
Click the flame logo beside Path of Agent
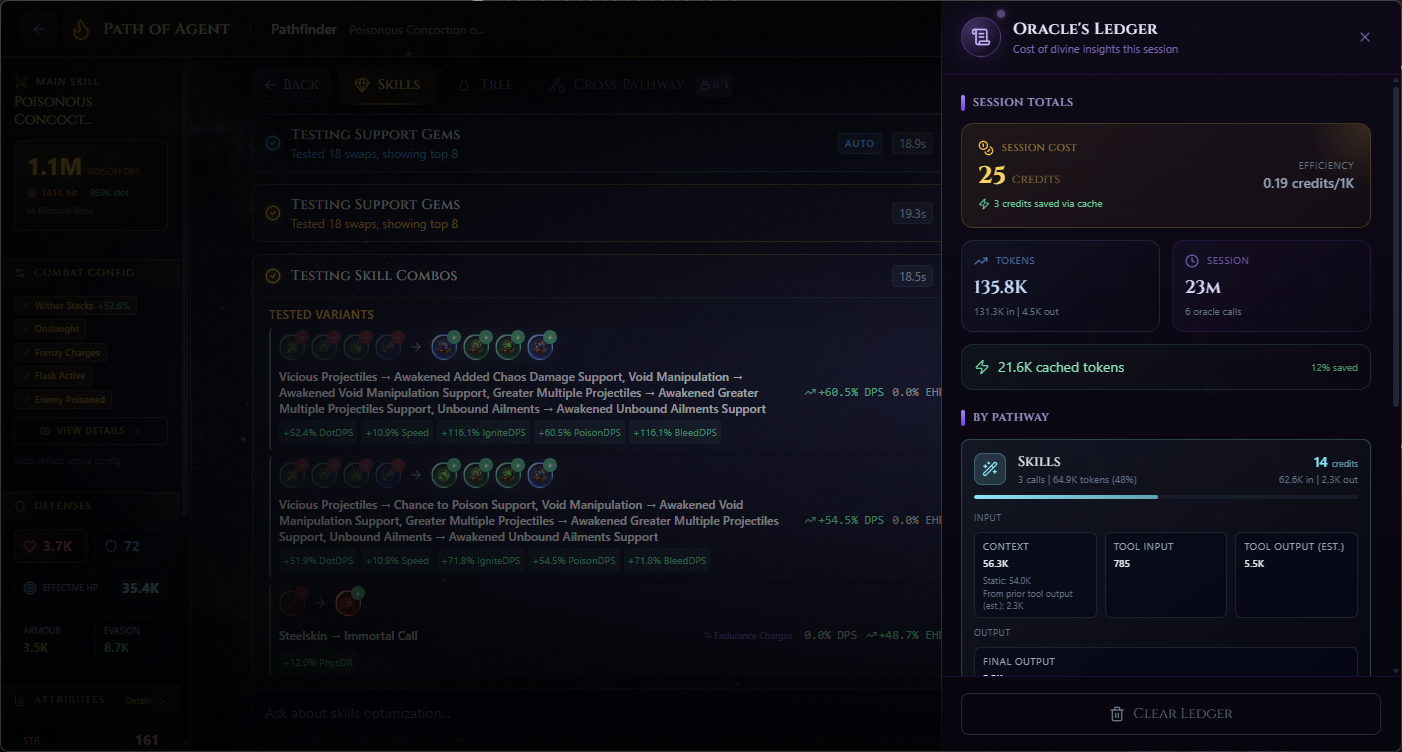tap(81, 29)
